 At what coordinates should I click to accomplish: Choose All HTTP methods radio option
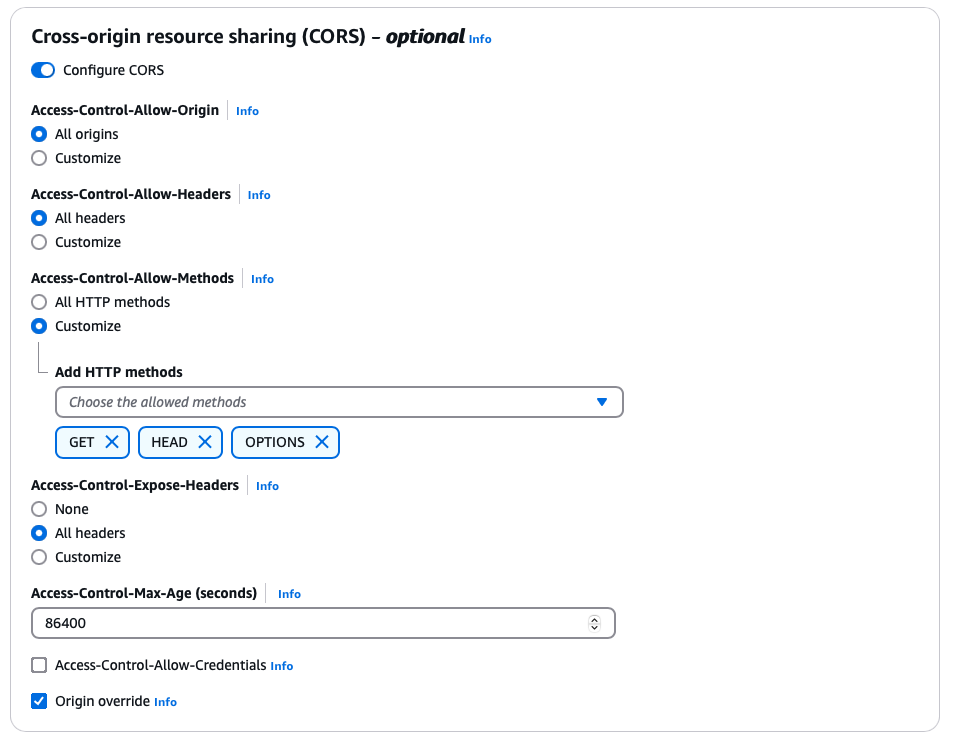click(39, 302)
